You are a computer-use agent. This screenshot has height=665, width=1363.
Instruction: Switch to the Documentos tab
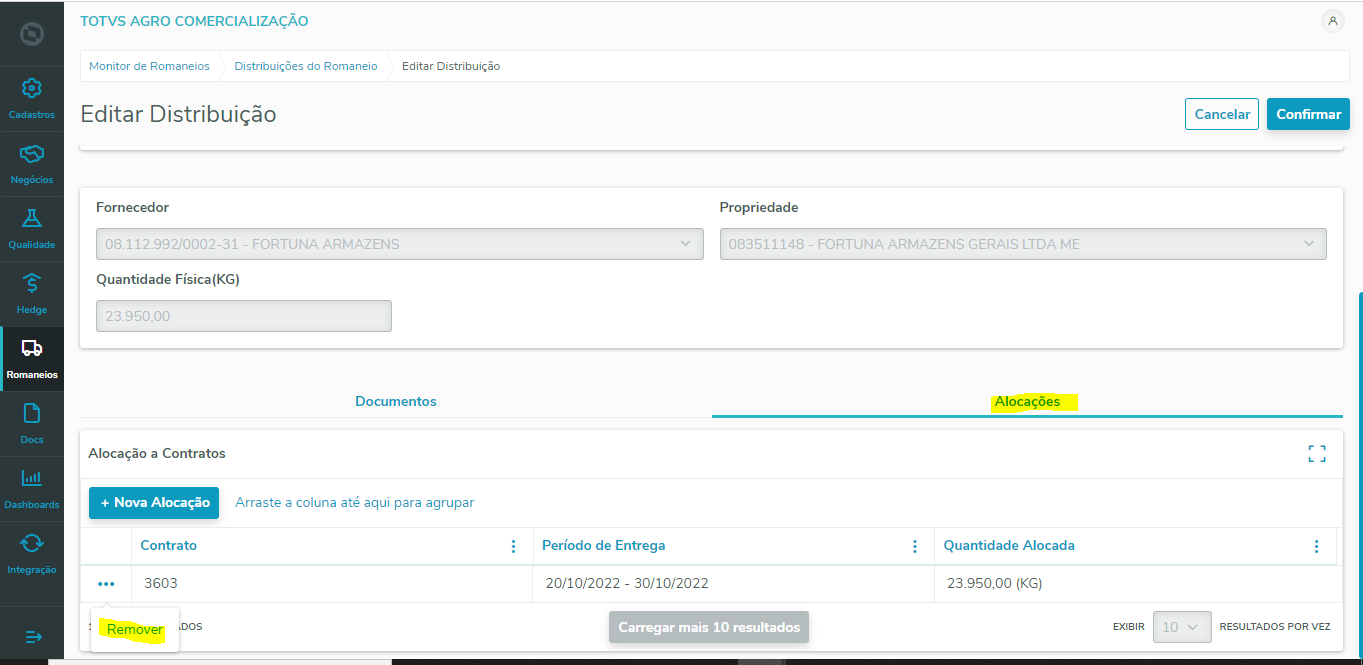(x=396, y=401)
